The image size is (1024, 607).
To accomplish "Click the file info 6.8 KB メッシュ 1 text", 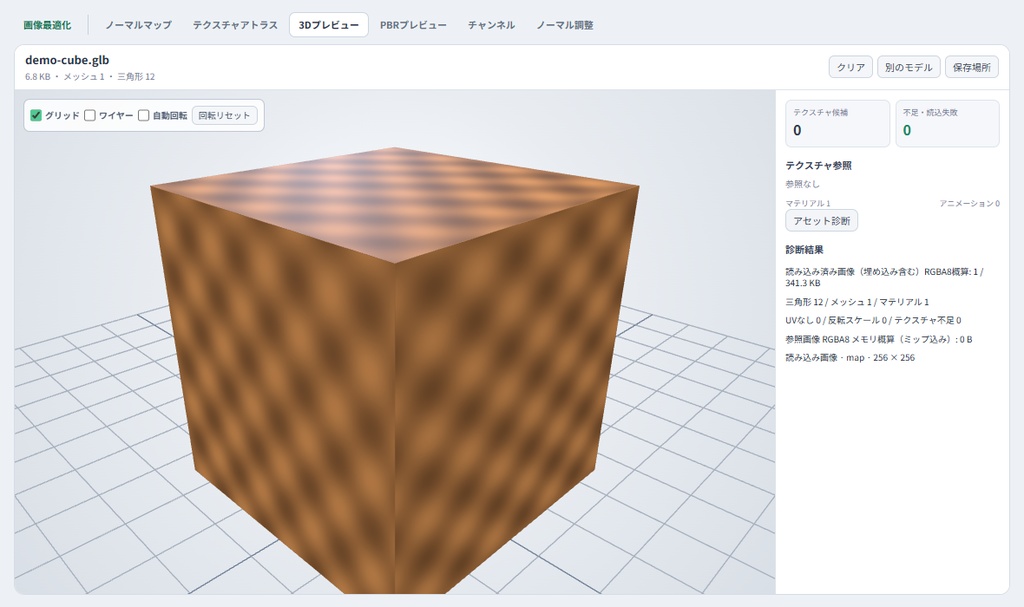I will pos(90,76).
